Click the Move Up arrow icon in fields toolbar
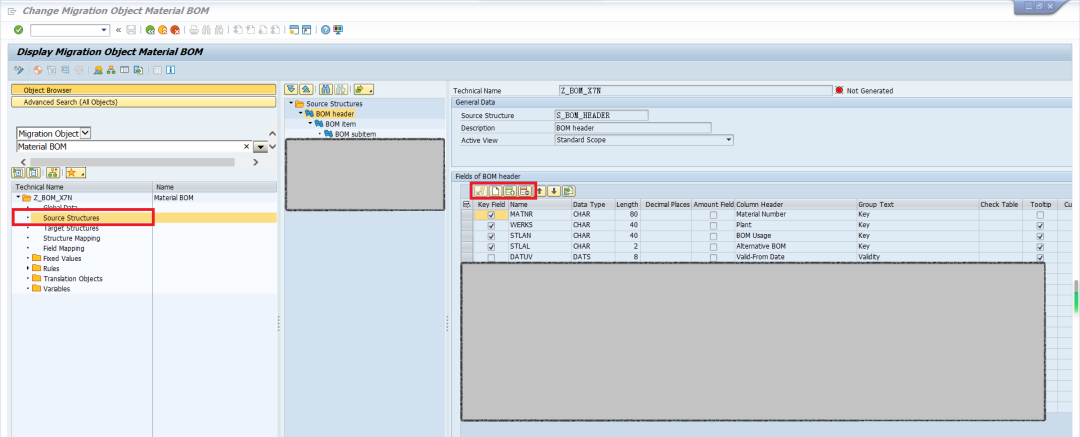Image resolution: width=1080 pixels, height=437 pixels. click(x=540, y=191)
